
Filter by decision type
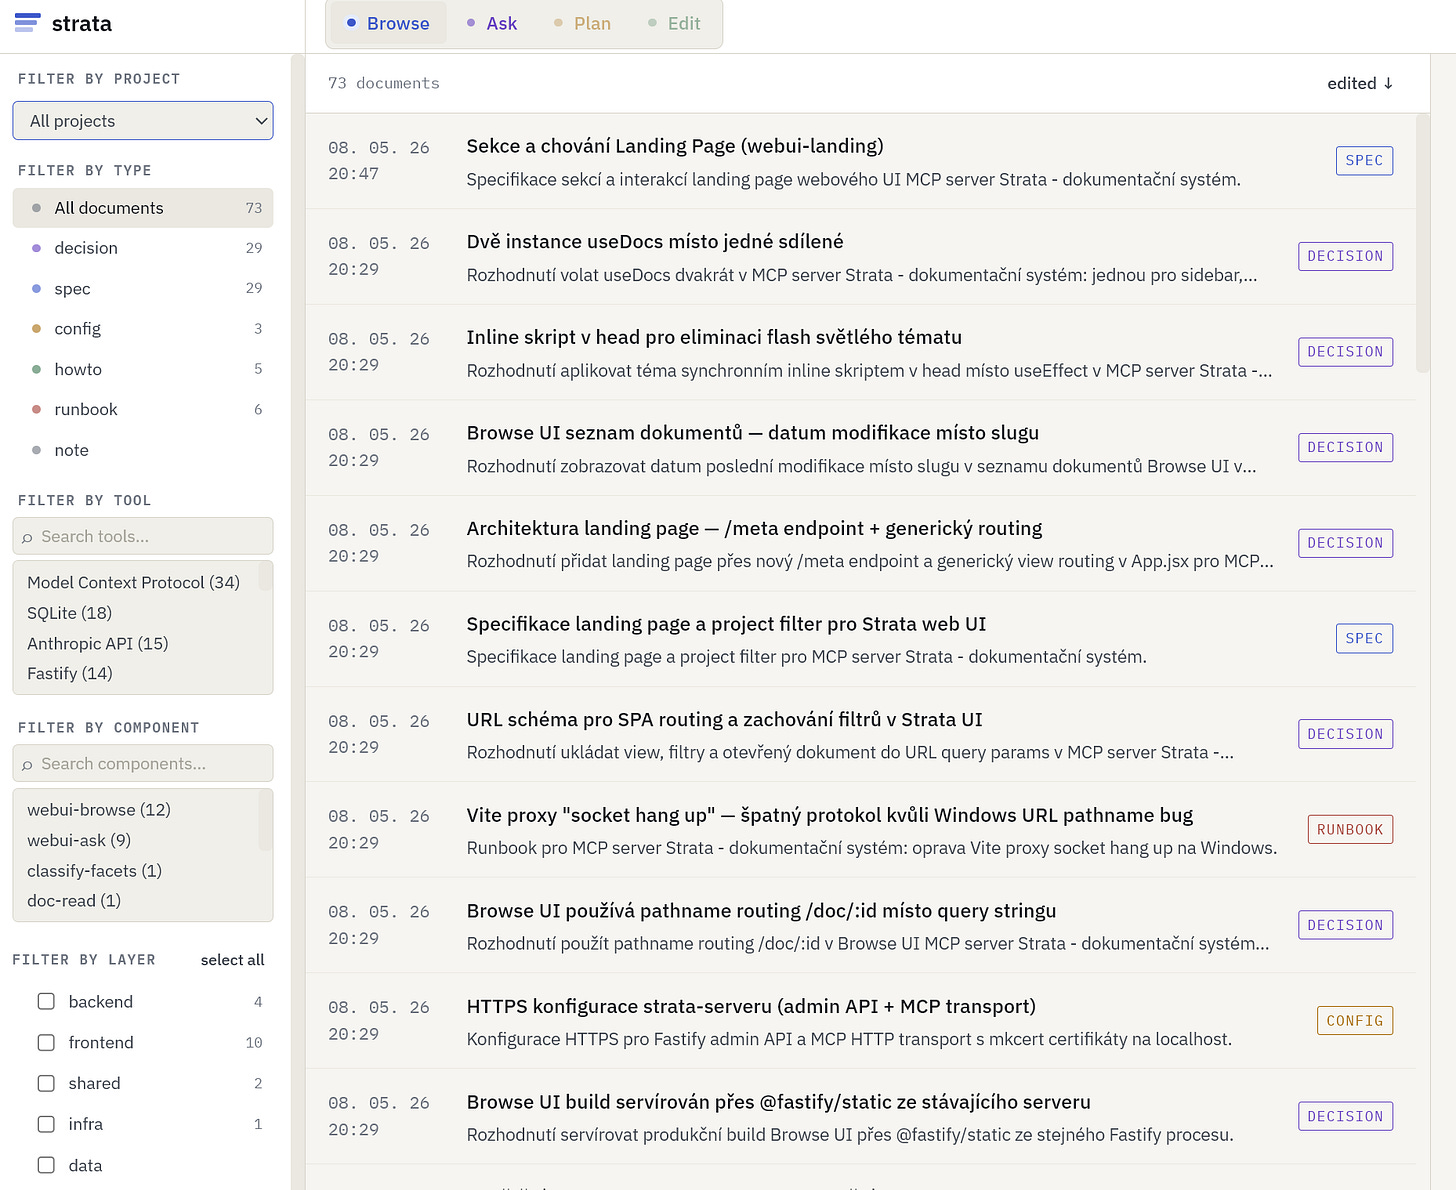click(143, 248)
